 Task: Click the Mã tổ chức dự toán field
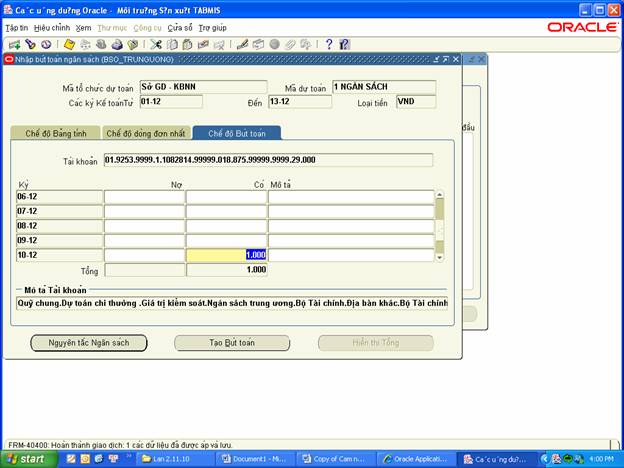(203, 87)
